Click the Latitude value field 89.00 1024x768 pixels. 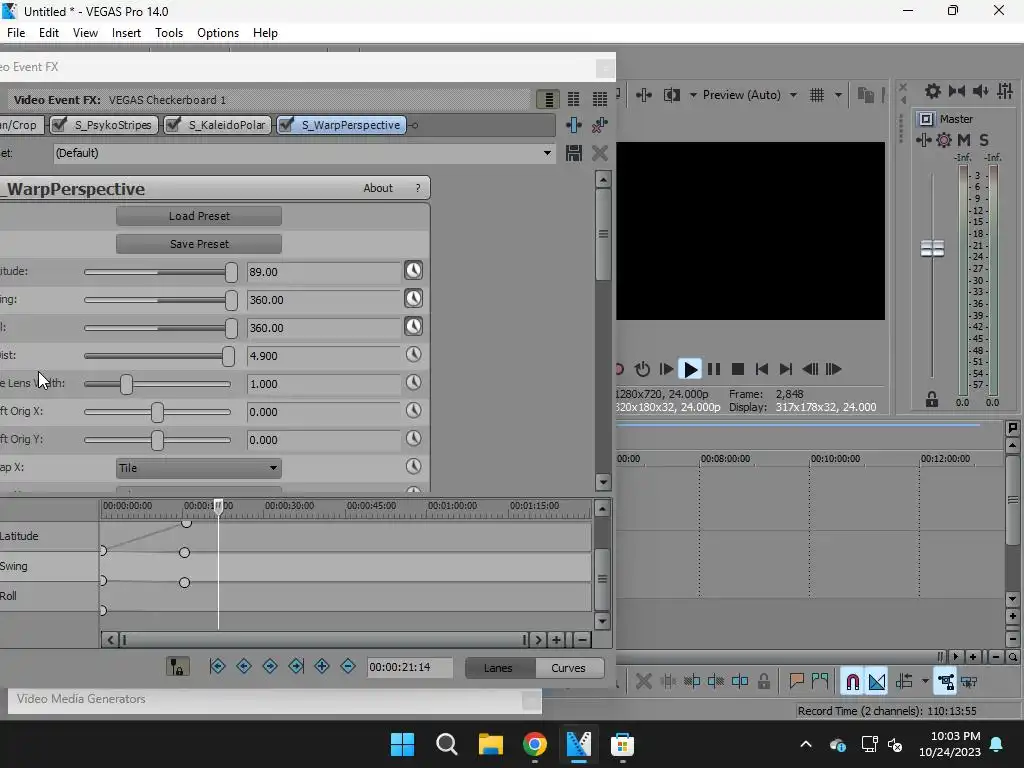323,272
